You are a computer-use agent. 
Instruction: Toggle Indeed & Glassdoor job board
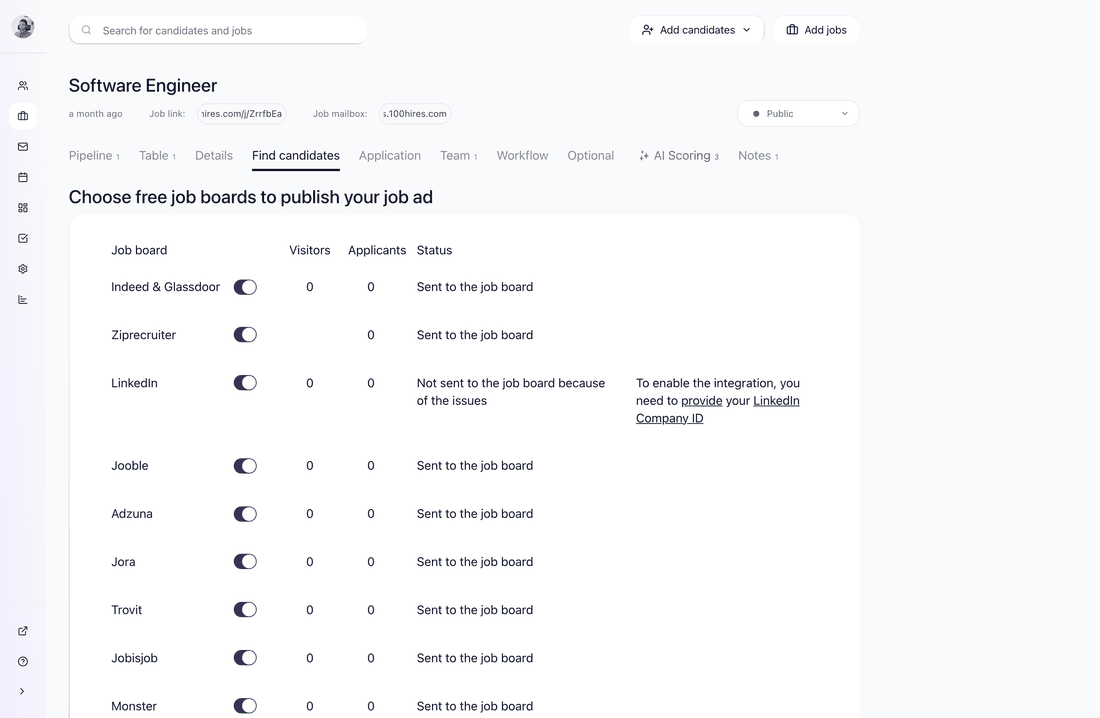(246, 287)
